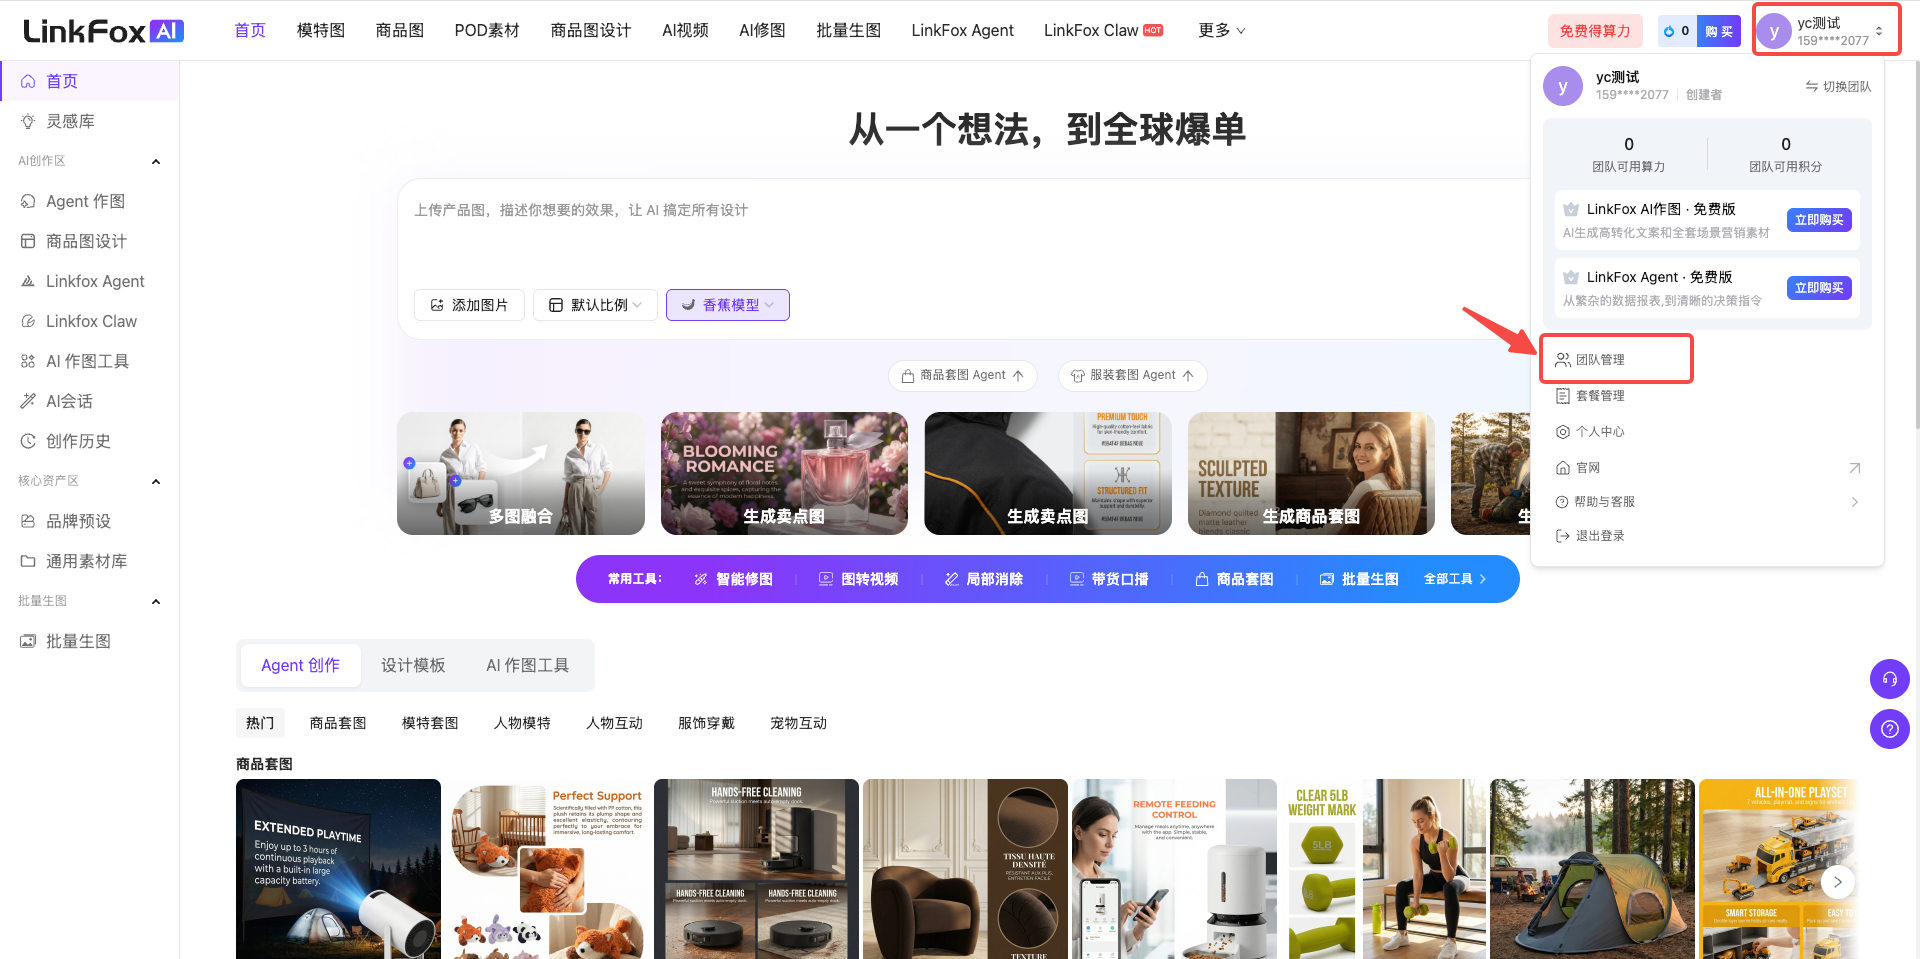Click the 免费得算力 button

pos(1595,31)
